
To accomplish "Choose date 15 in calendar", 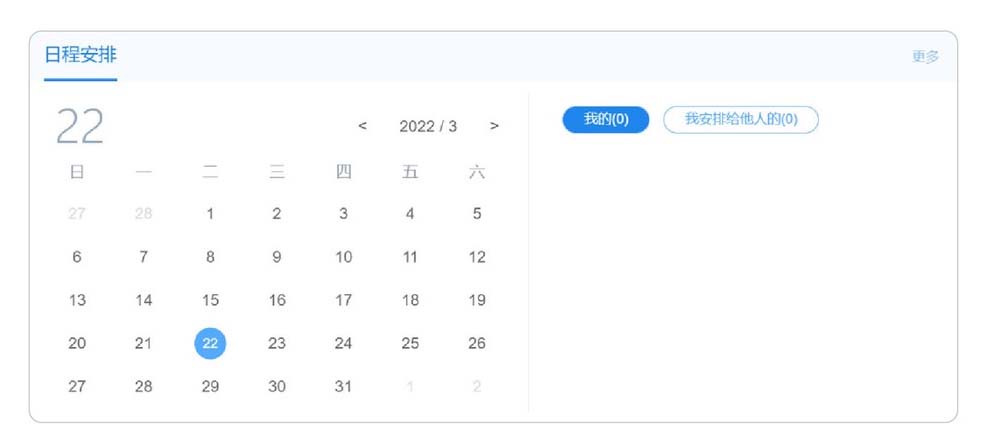I will click(x=210, y=300).
